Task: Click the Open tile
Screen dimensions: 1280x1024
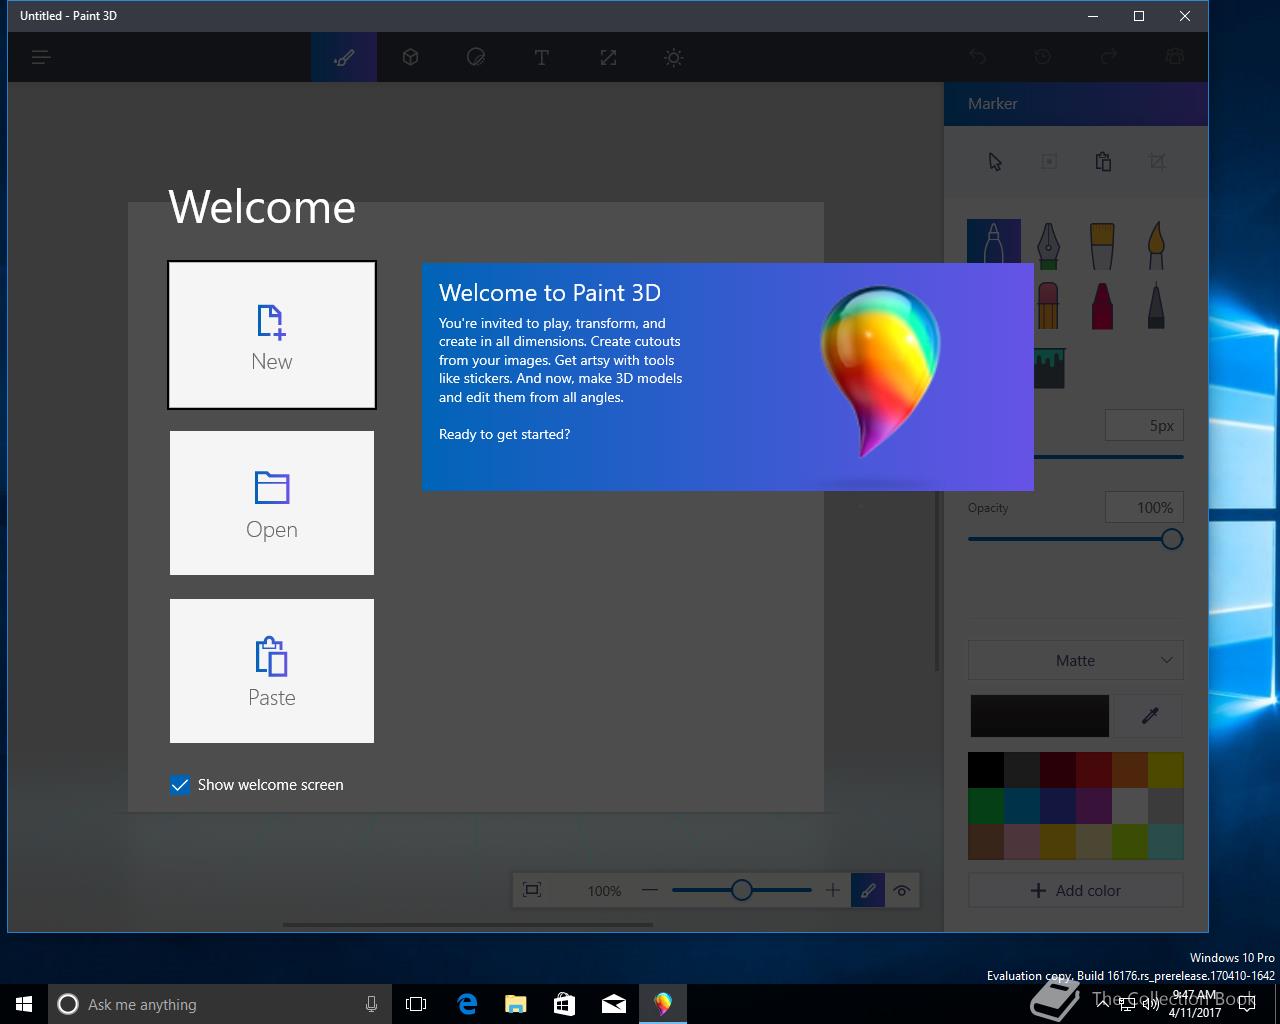Action: [272, 503]
